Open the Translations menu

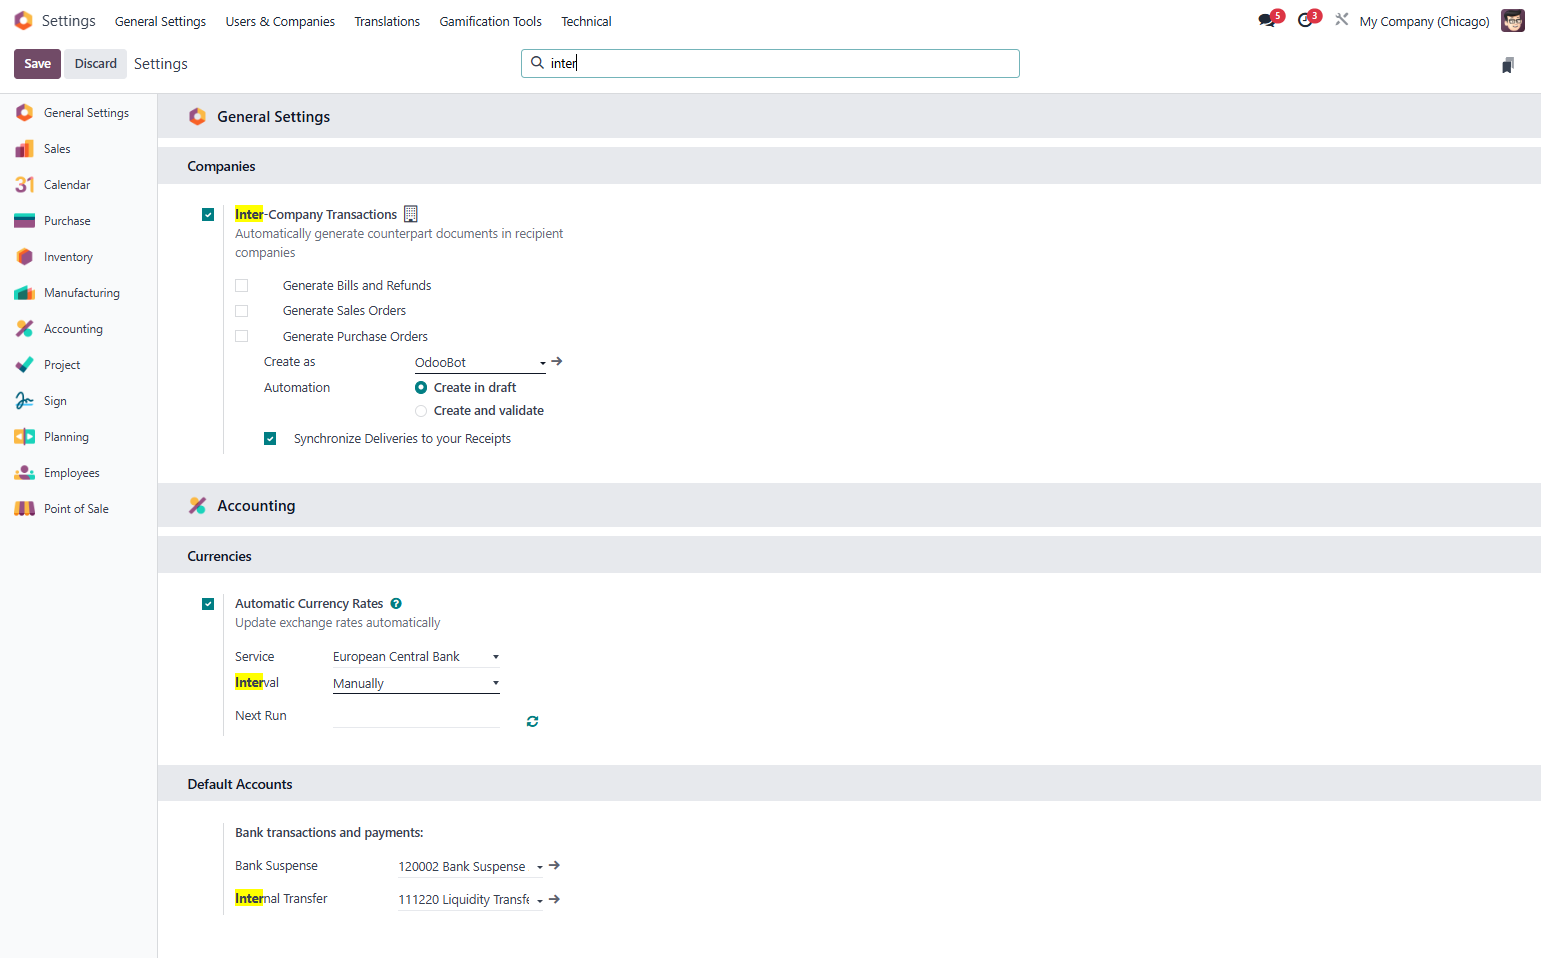coord(387,21)
